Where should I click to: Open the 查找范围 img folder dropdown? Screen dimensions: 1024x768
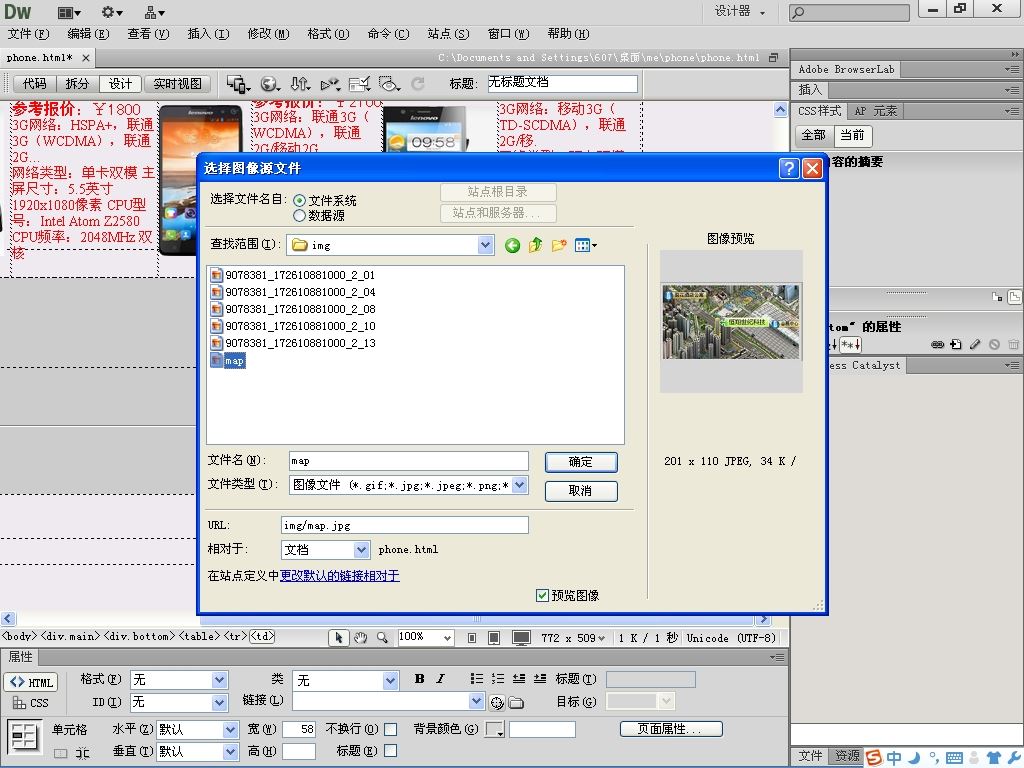click(485, 246)
